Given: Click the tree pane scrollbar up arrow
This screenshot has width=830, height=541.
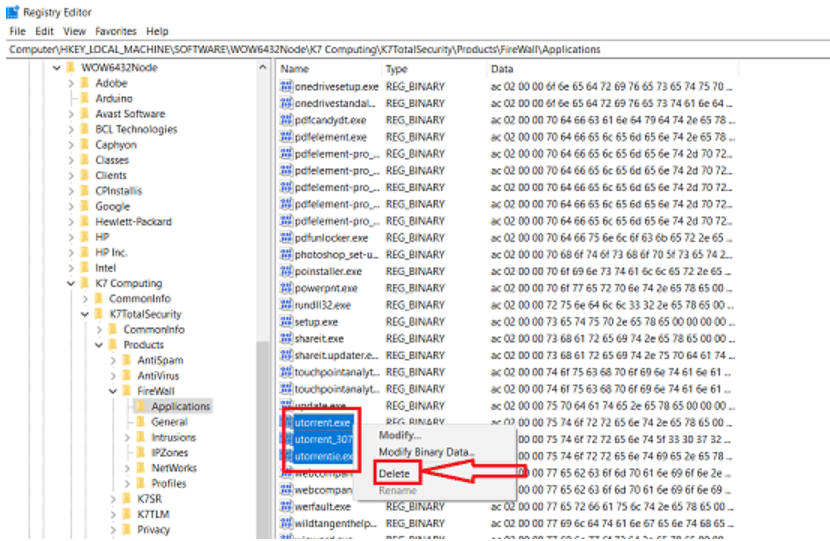Looking at the screenshot, I should pos(263,68).
